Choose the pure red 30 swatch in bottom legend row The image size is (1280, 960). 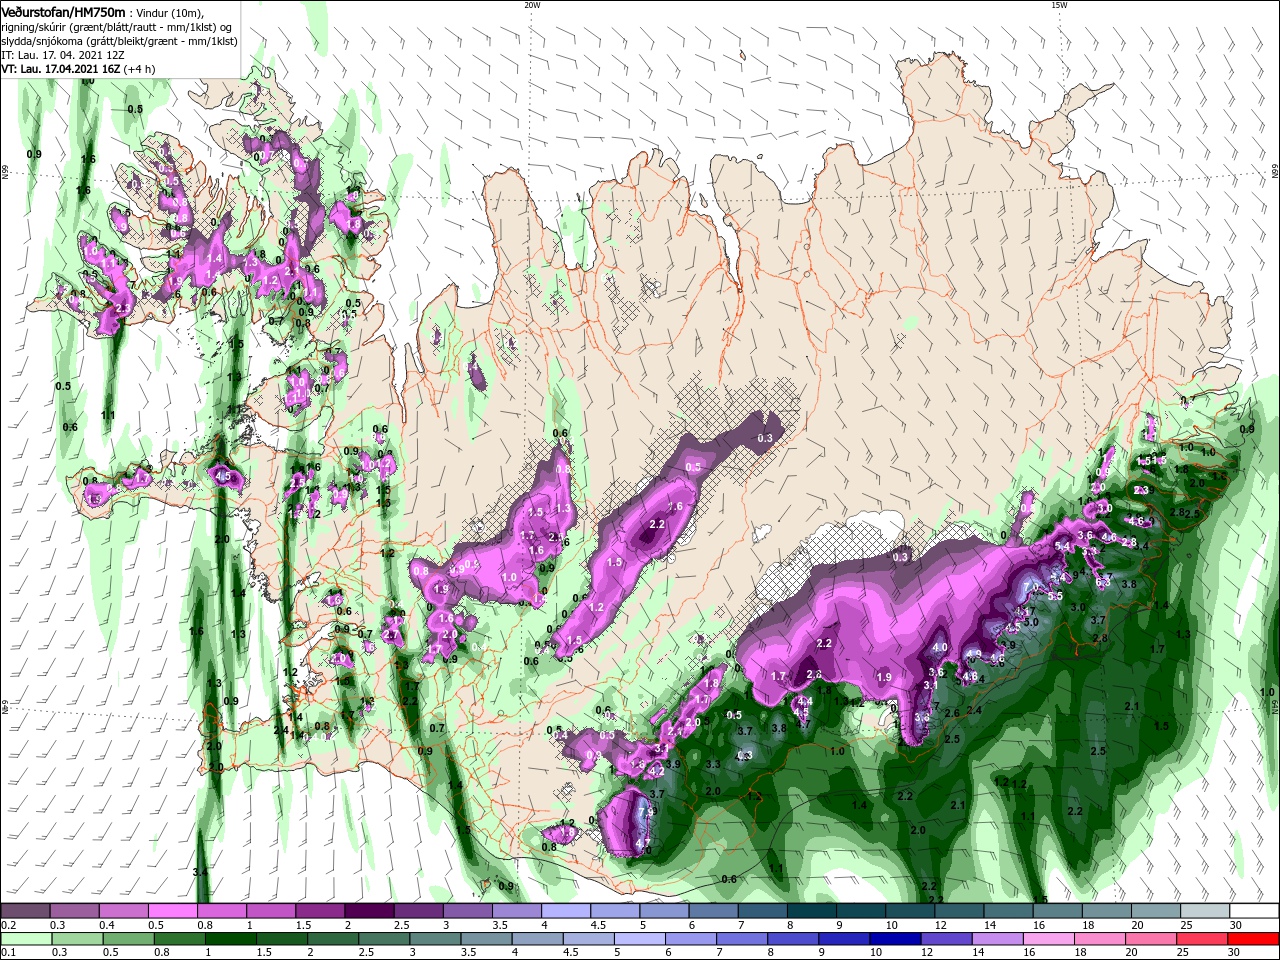tap(1255, 938)
